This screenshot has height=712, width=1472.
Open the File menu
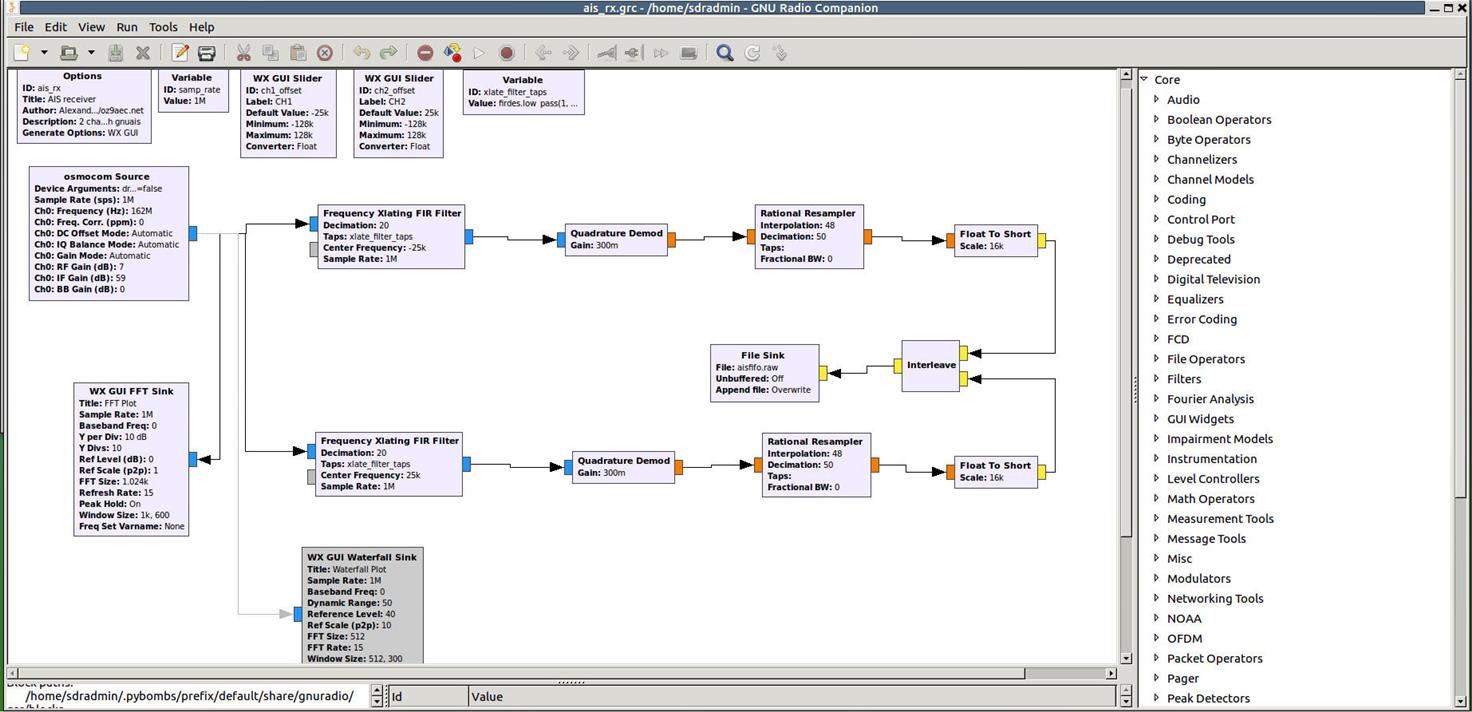coord(24,27)
